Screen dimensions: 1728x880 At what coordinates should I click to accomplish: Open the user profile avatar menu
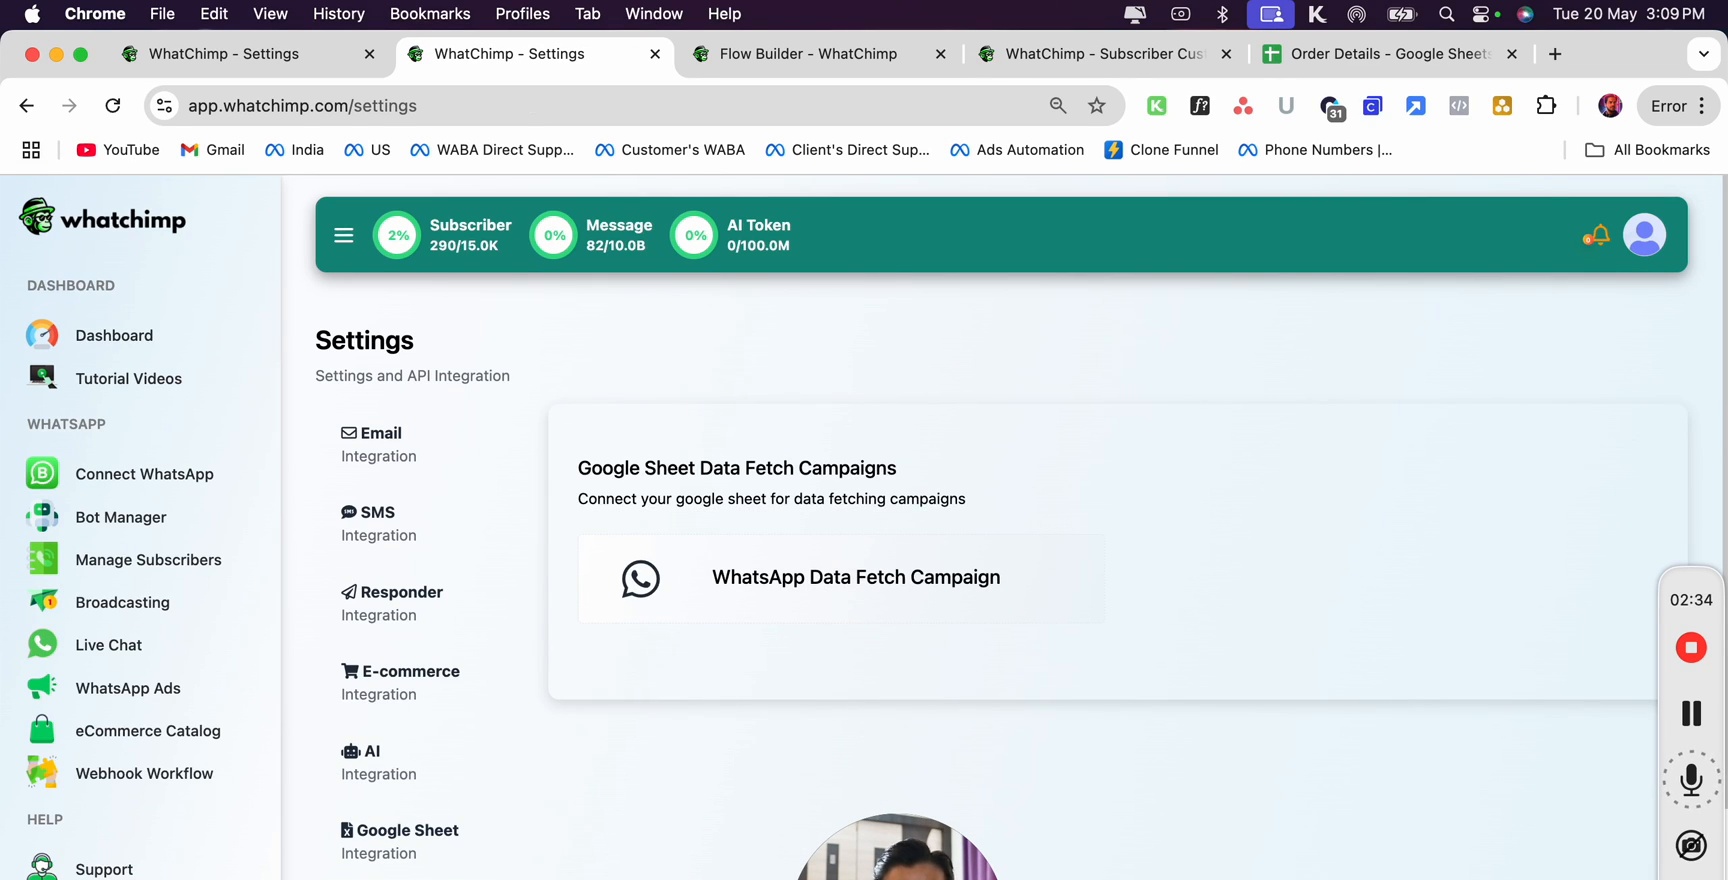[1644, 235]
